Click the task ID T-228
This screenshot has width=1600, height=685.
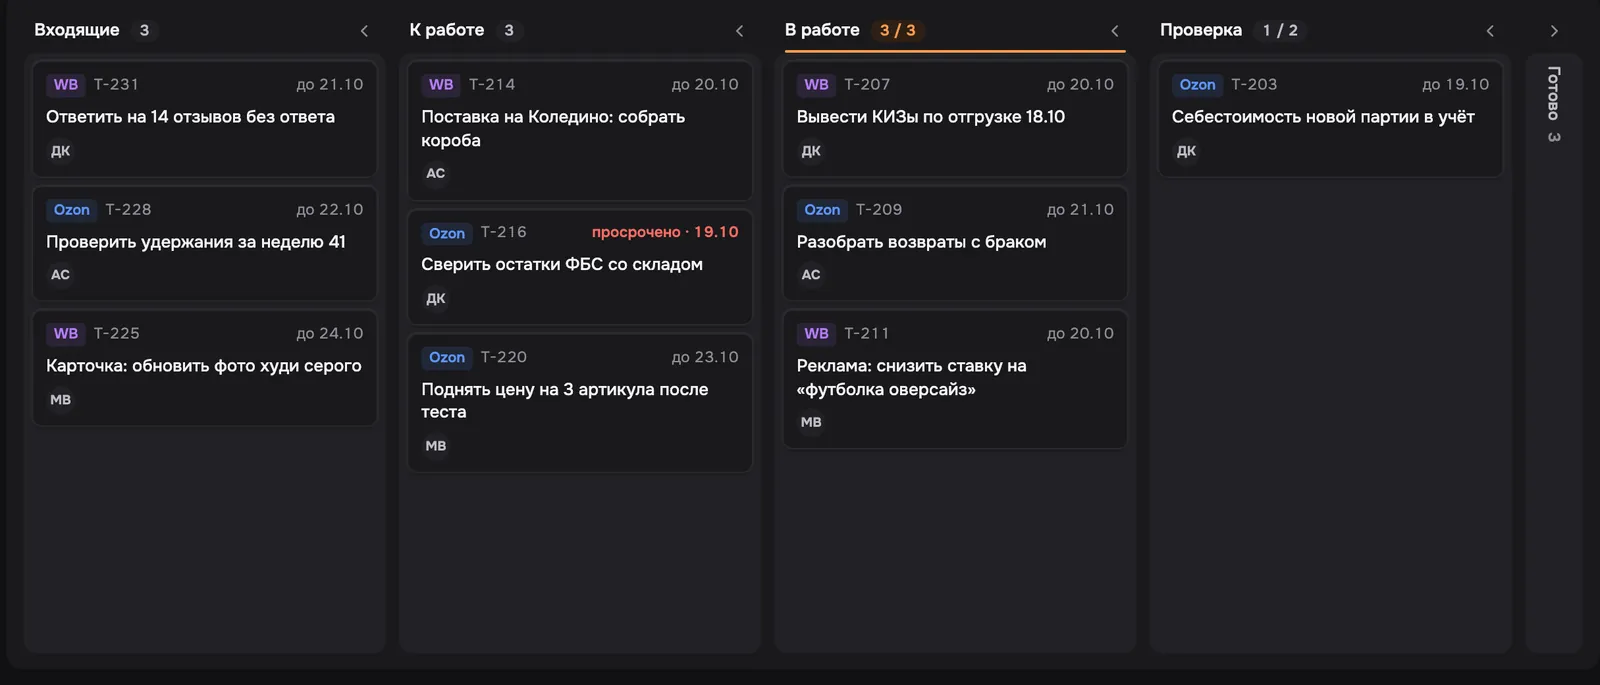coord(128,210)
